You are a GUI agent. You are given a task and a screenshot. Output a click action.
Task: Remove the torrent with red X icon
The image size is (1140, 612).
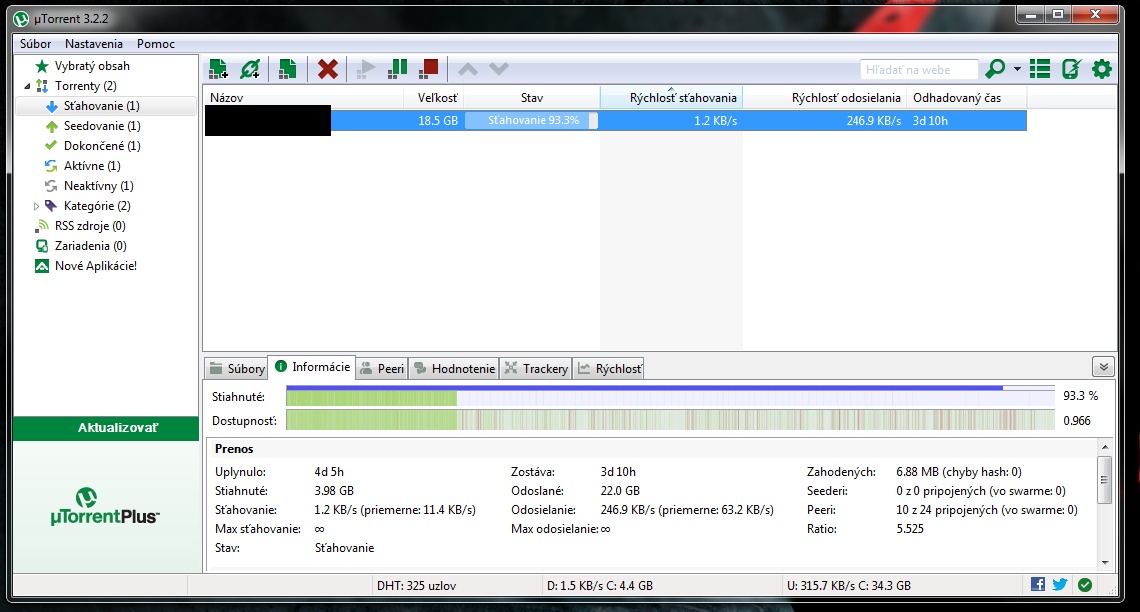coord(328,69)
